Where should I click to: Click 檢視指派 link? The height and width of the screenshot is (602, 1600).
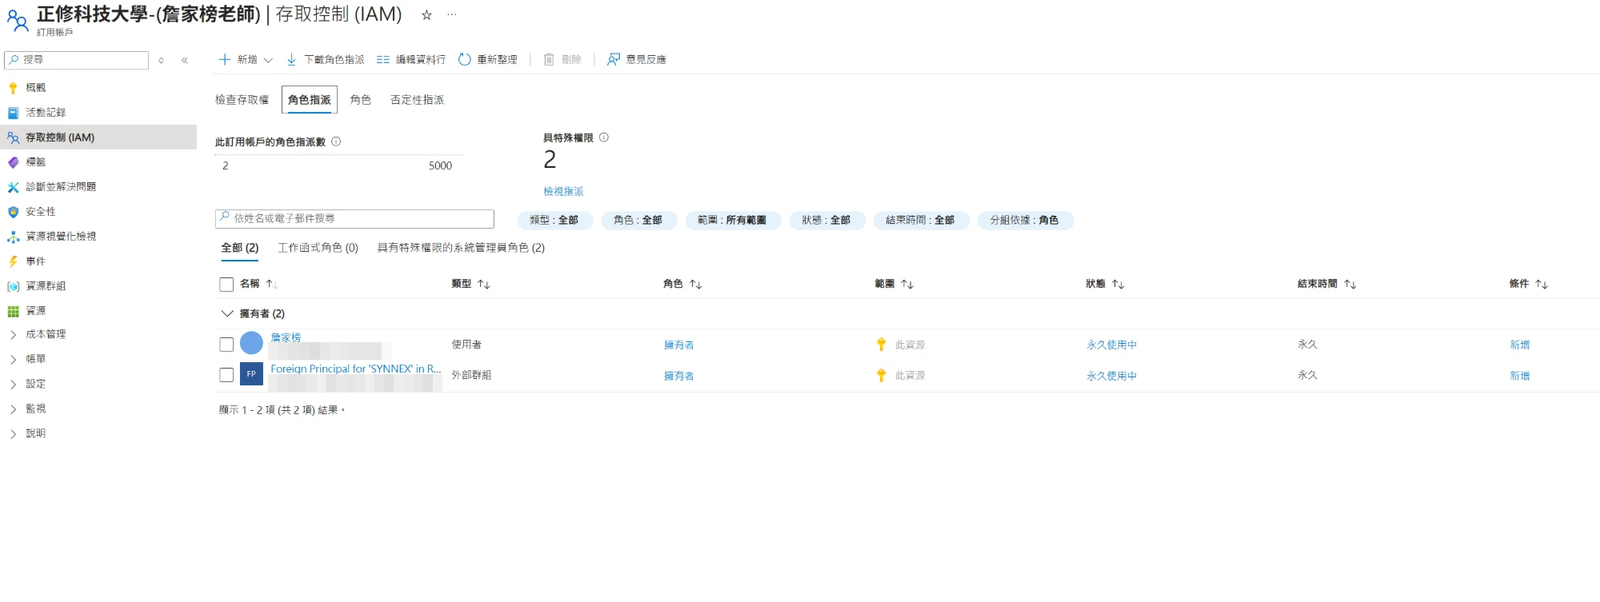[563, 191]
